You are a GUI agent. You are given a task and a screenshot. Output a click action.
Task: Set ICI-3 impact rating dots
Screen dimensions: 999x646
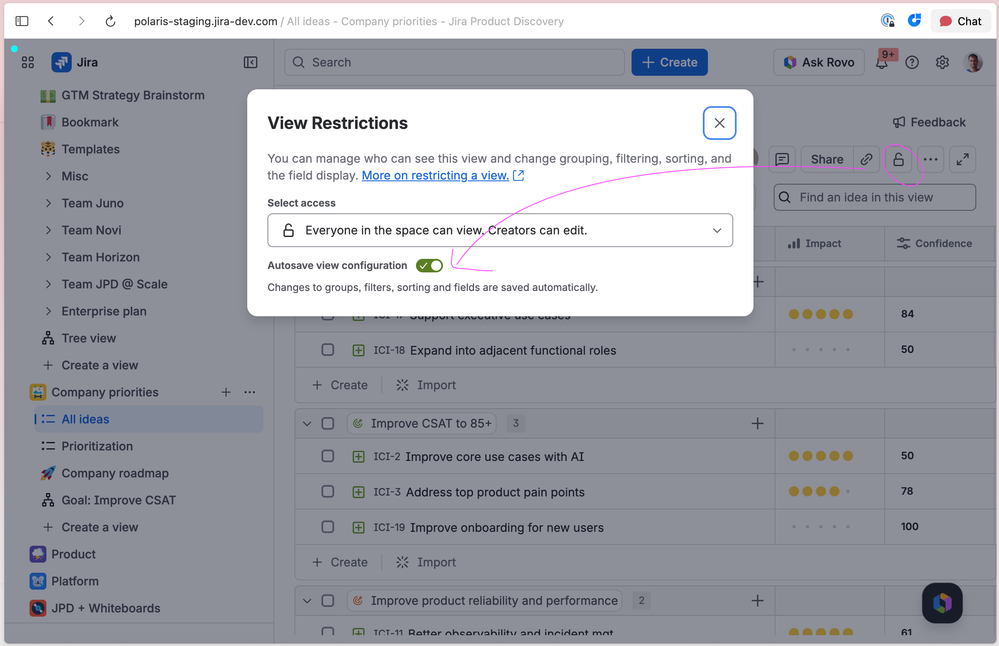[821, 491]
